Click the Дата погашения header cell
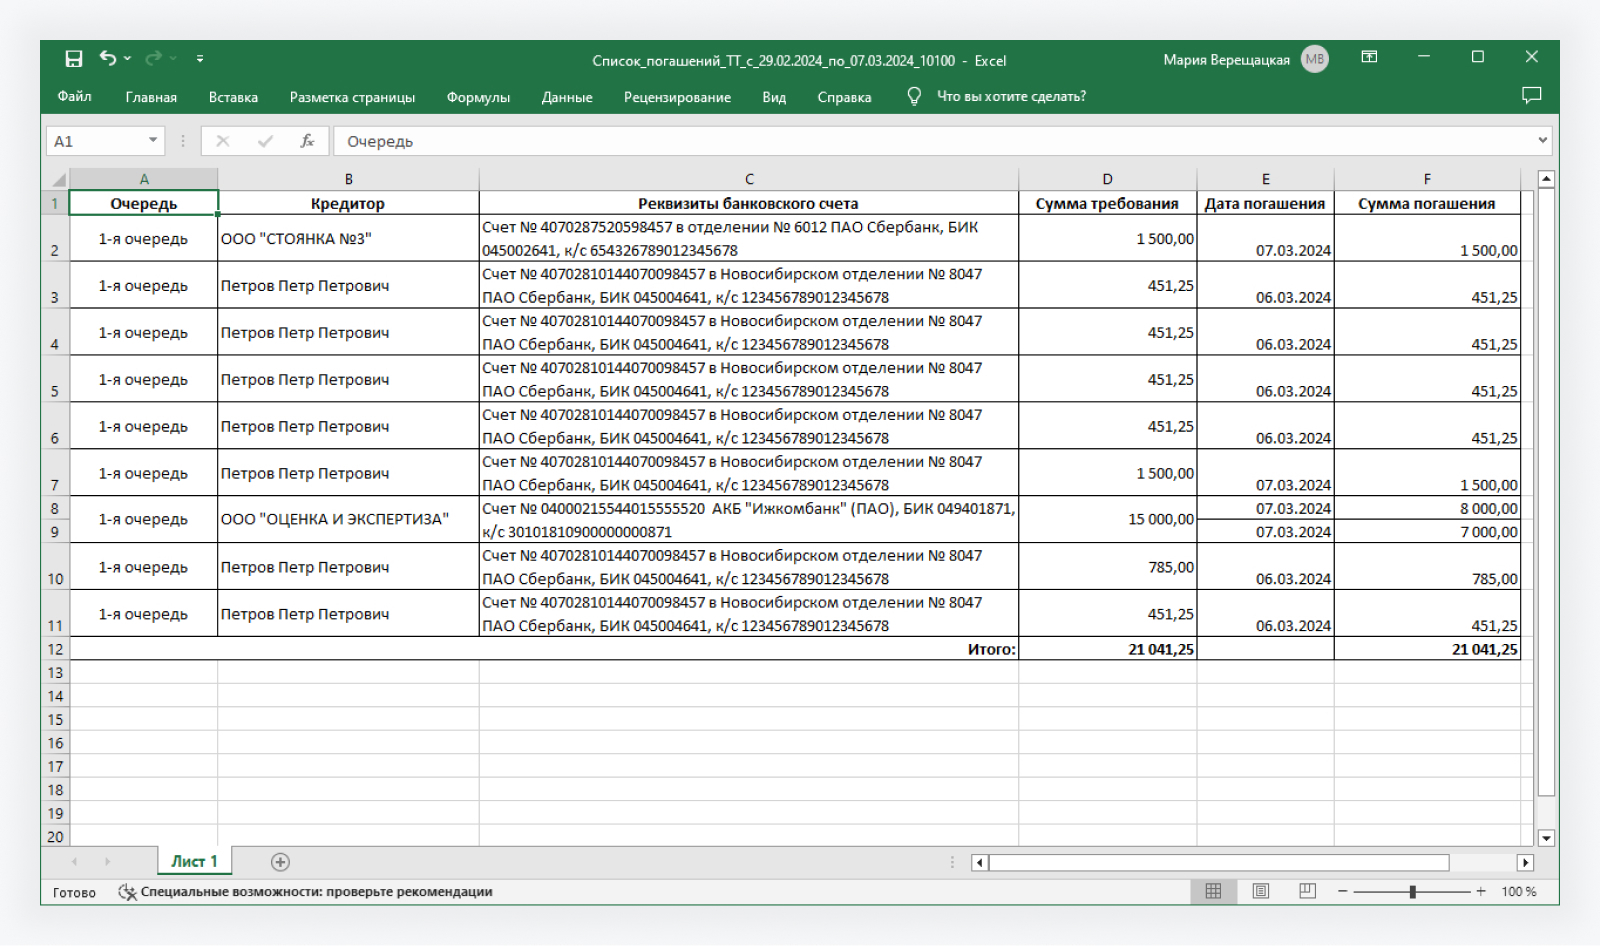This screenshot has height=946, width=1600. coord(1265,203)
